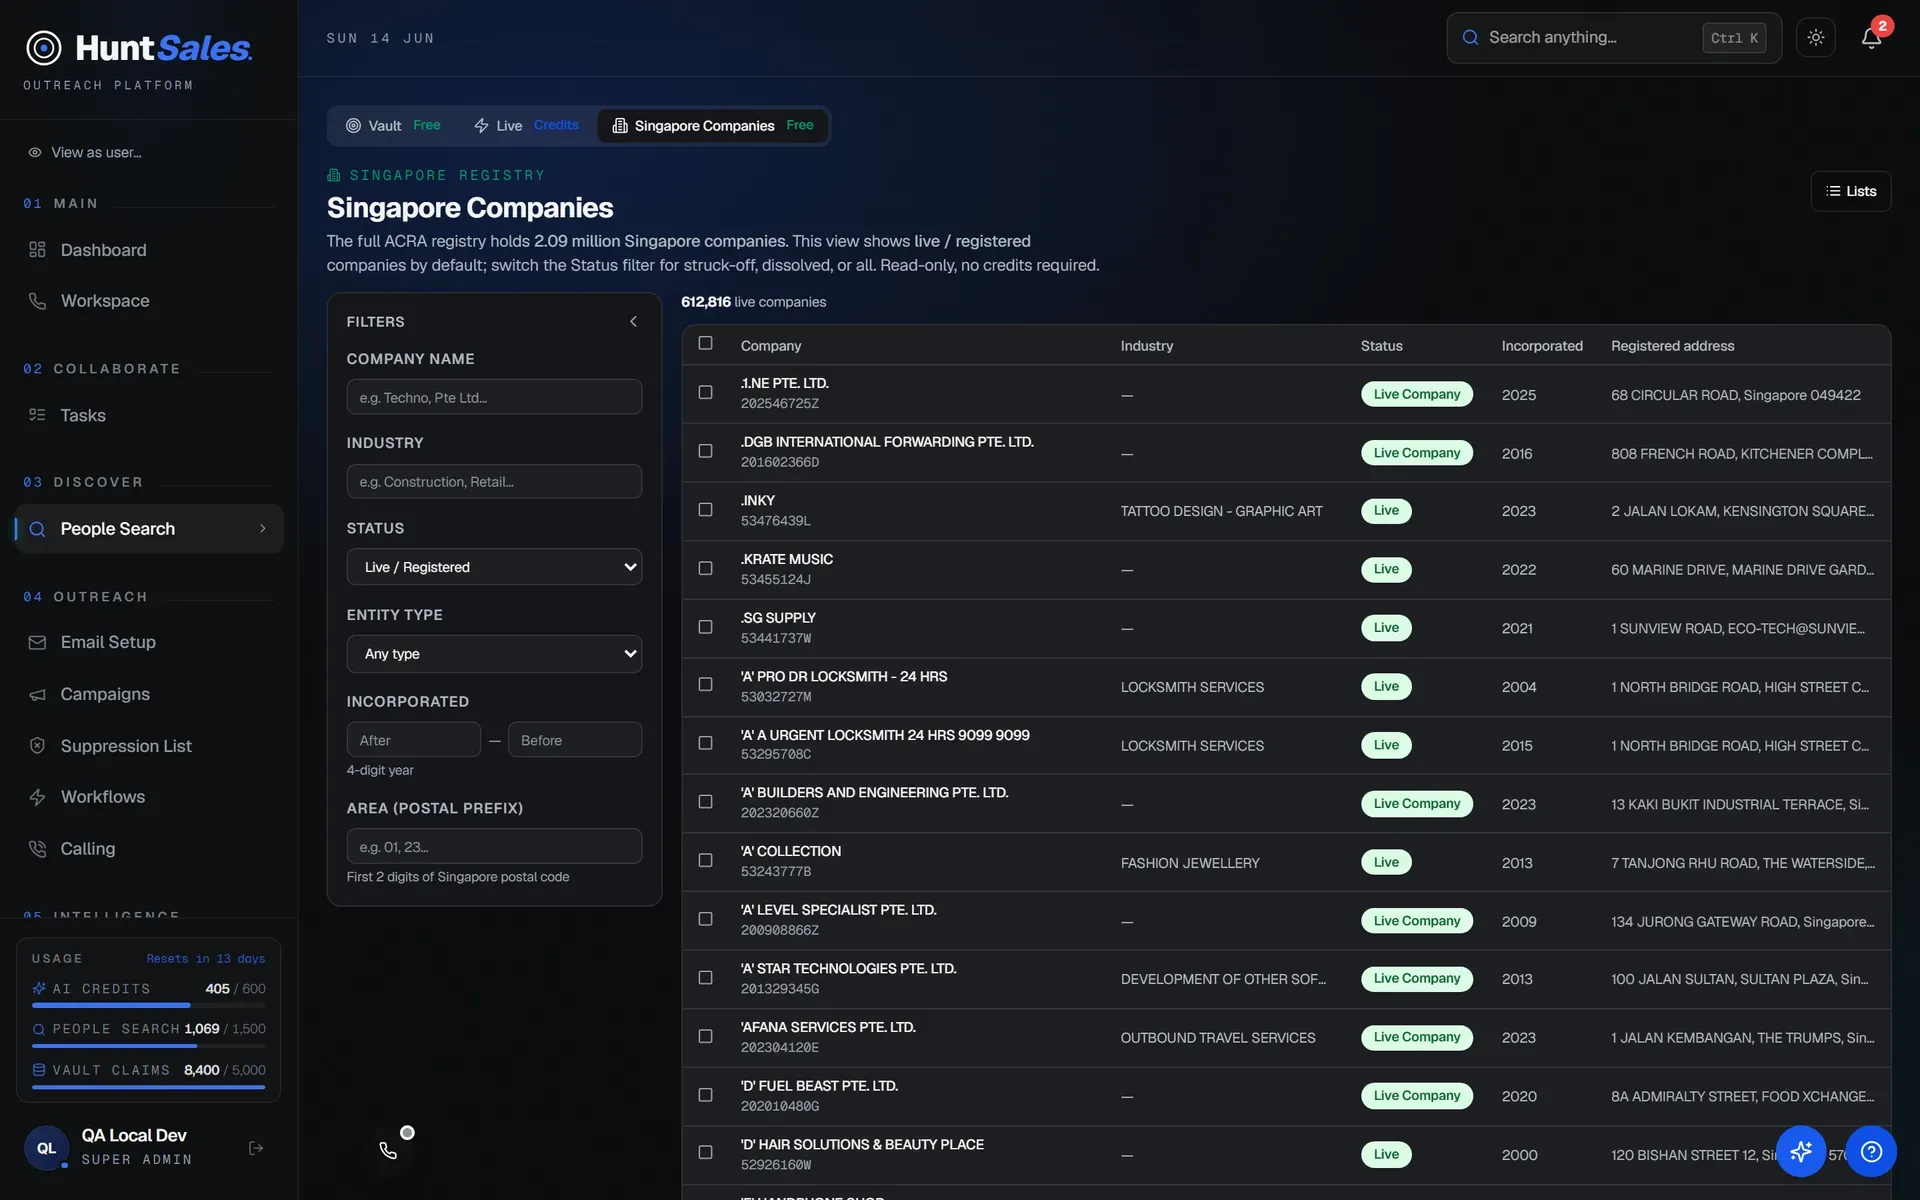Viewport: 1920px width, 1200px height.
Task: Open Workflows menu item
Action: (x=149, y=797)
